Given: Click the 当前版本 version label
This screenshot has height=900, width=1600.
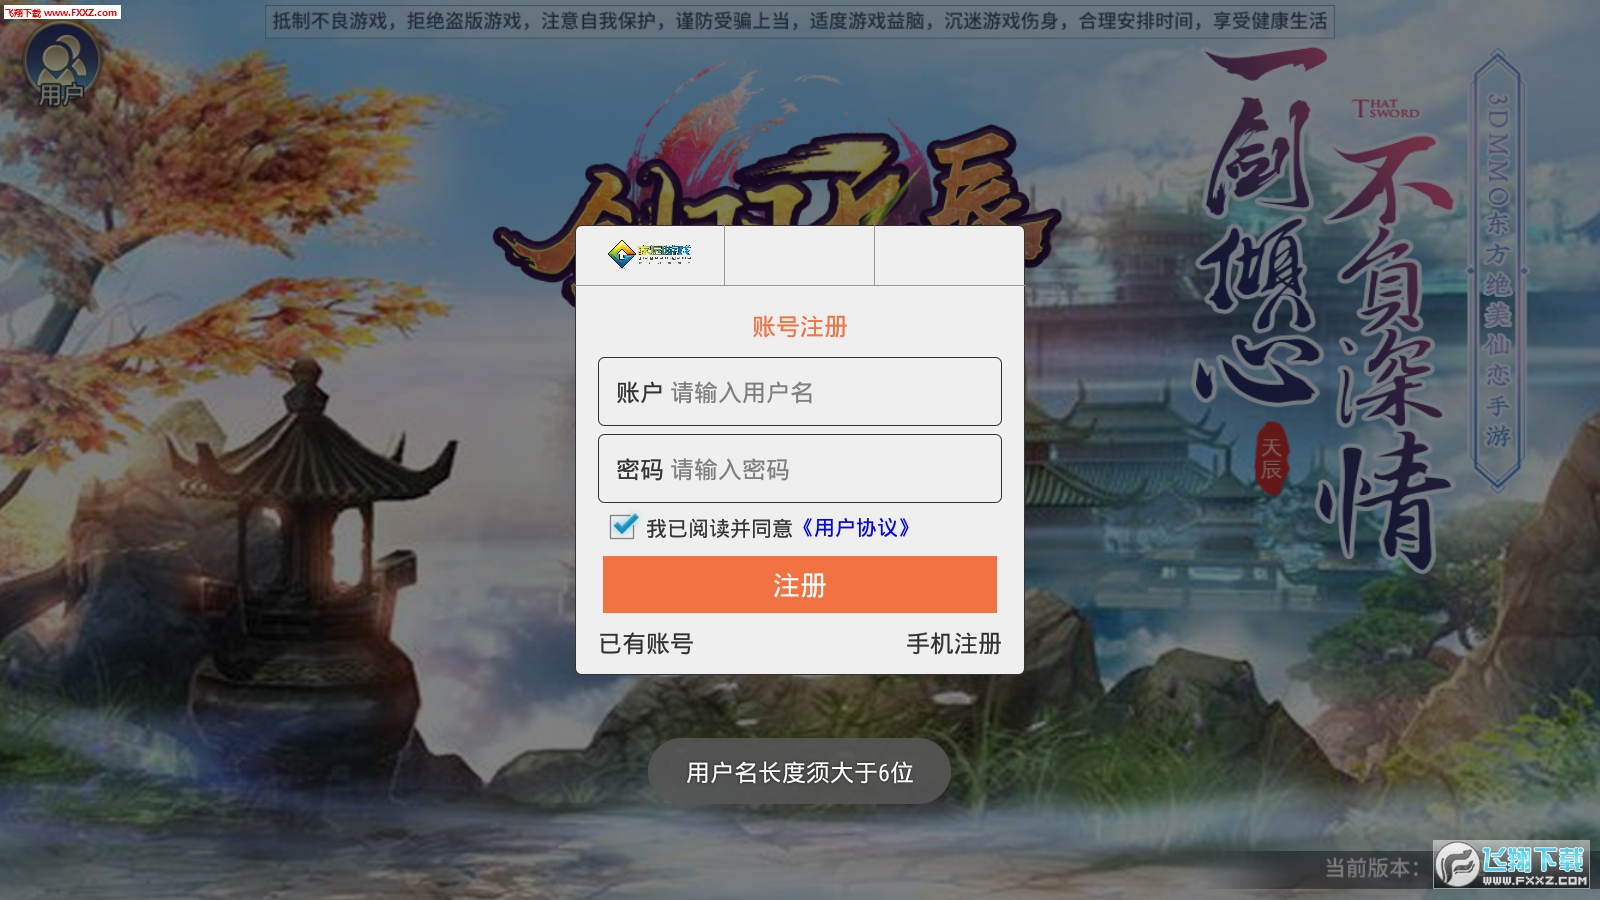Looking at the screenshot, I should pyautogui.click(x=1372, y=868).
